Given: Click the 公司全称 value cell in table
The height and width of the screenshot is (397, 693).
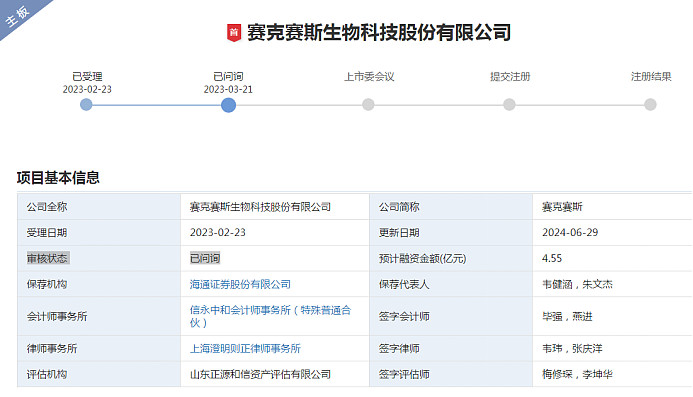Looking at the screenshot, I should click(275, 207).
